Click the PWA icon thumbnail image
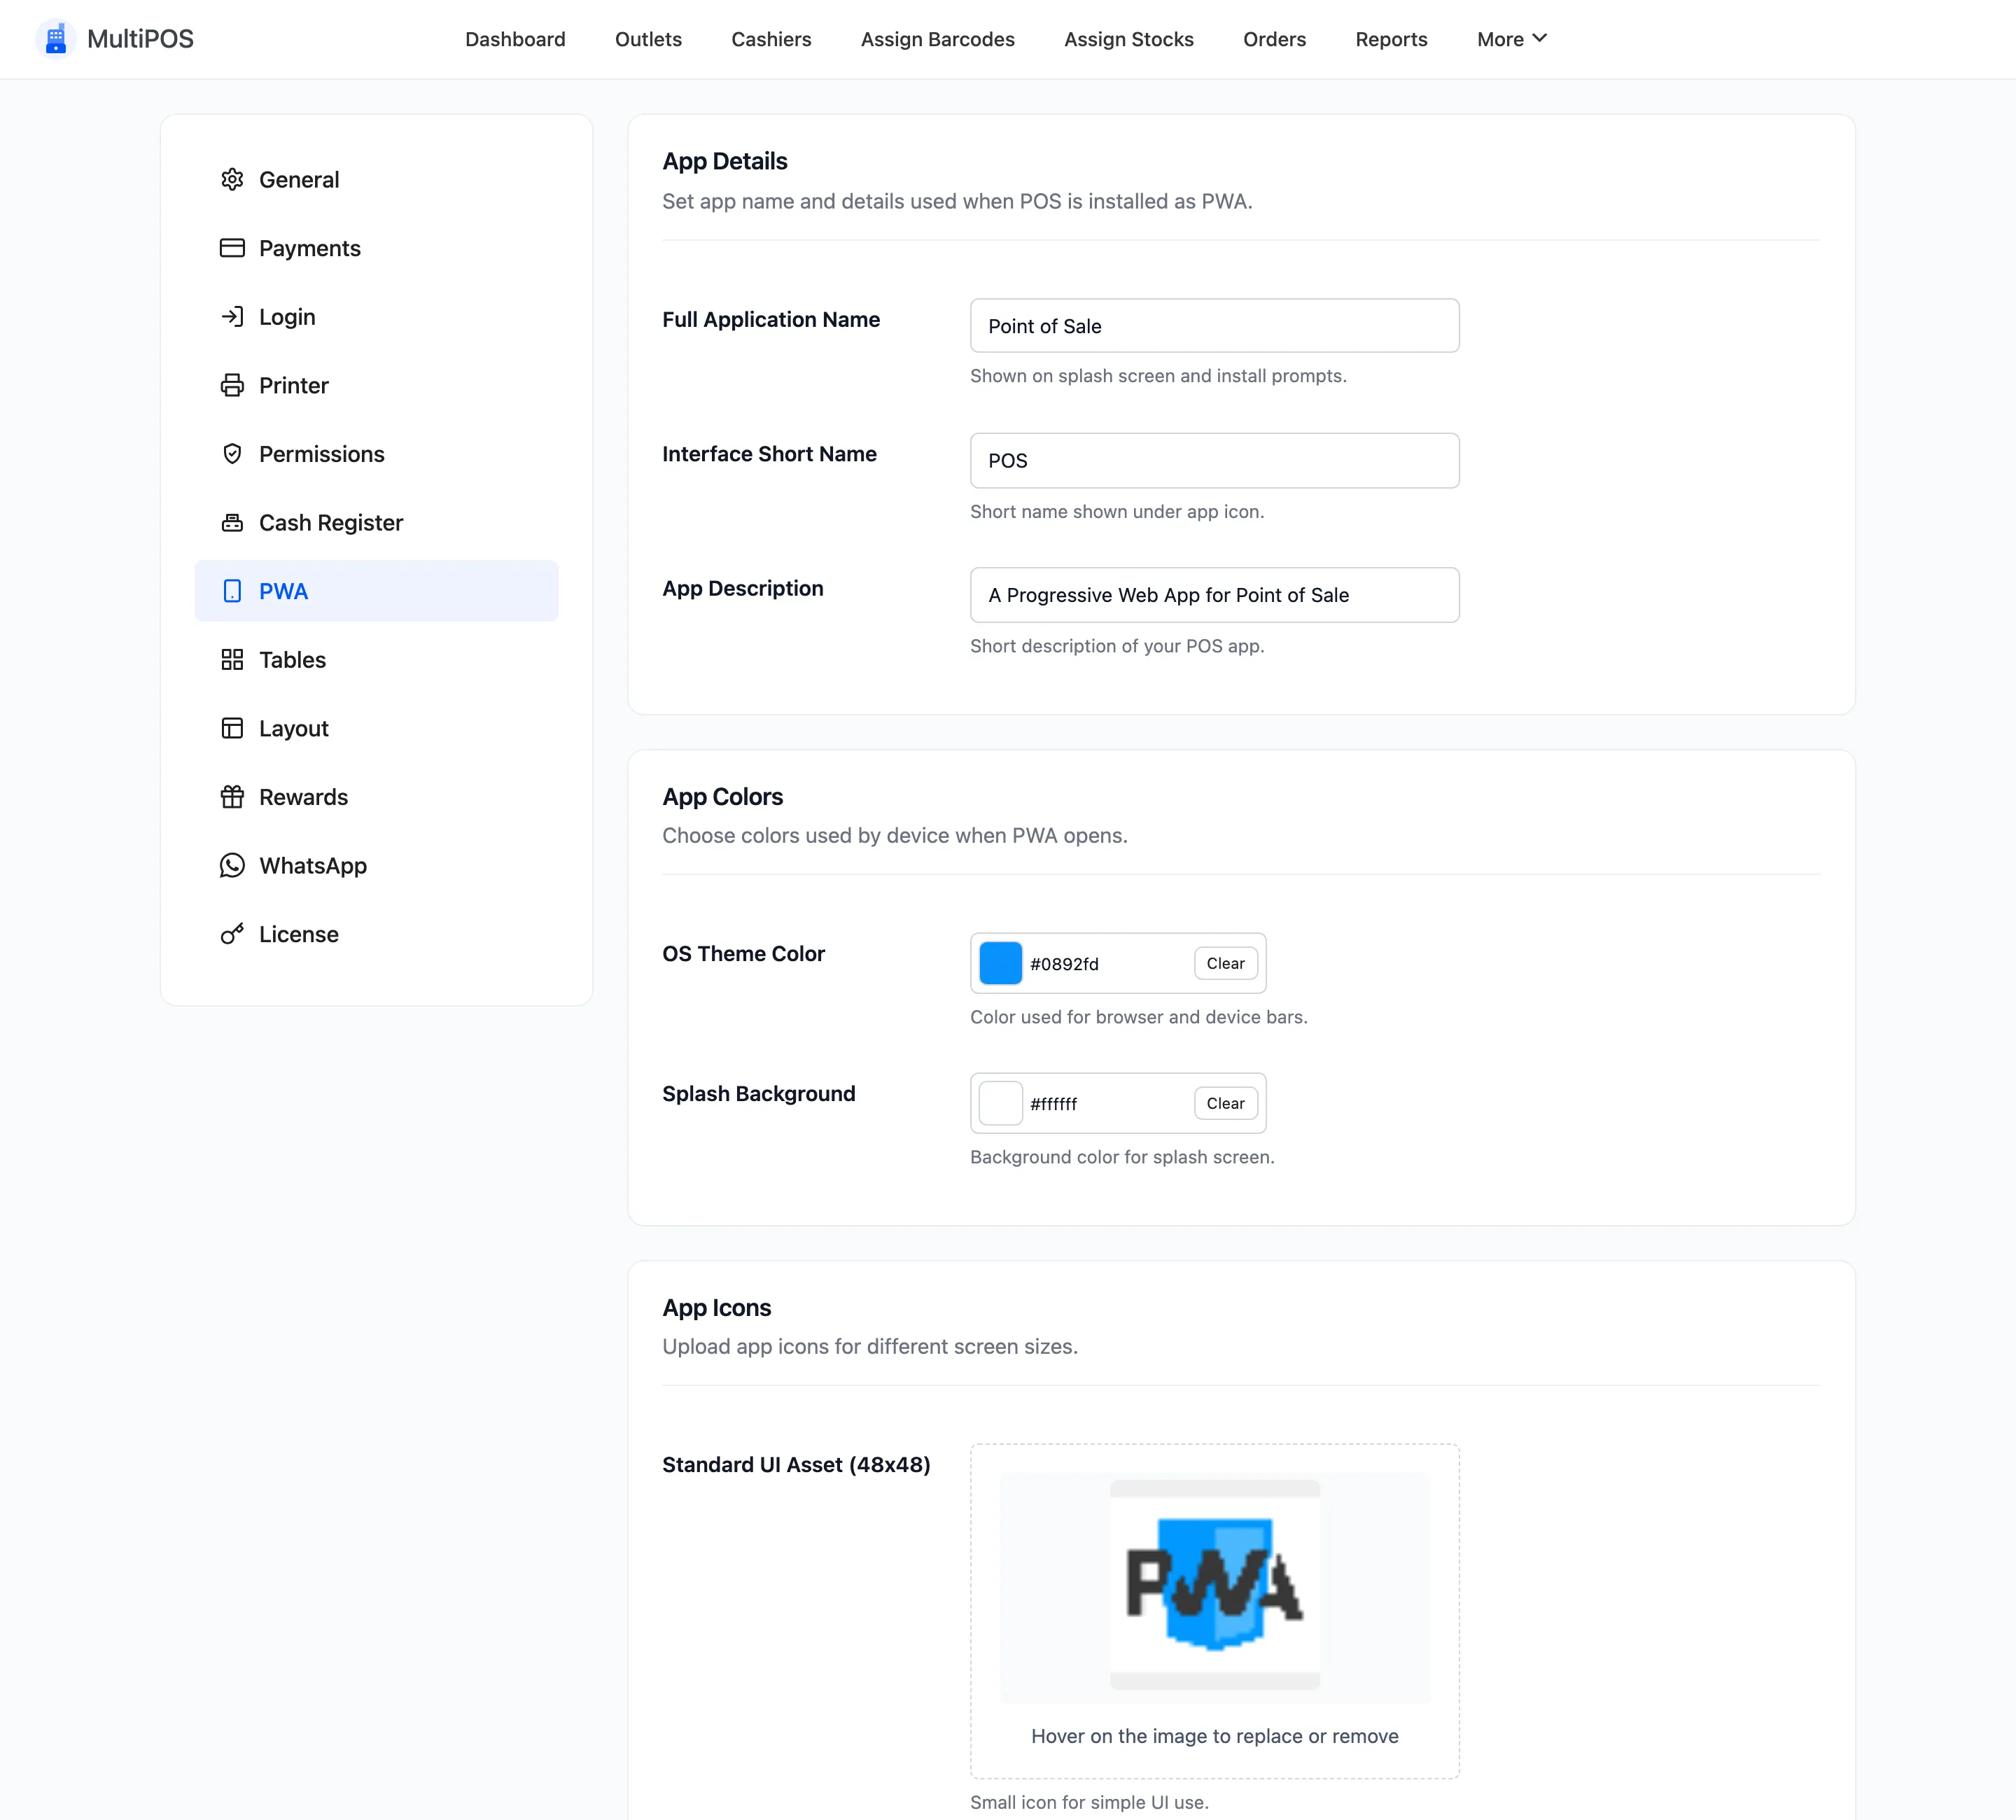 click(x=1214, y=1585)
